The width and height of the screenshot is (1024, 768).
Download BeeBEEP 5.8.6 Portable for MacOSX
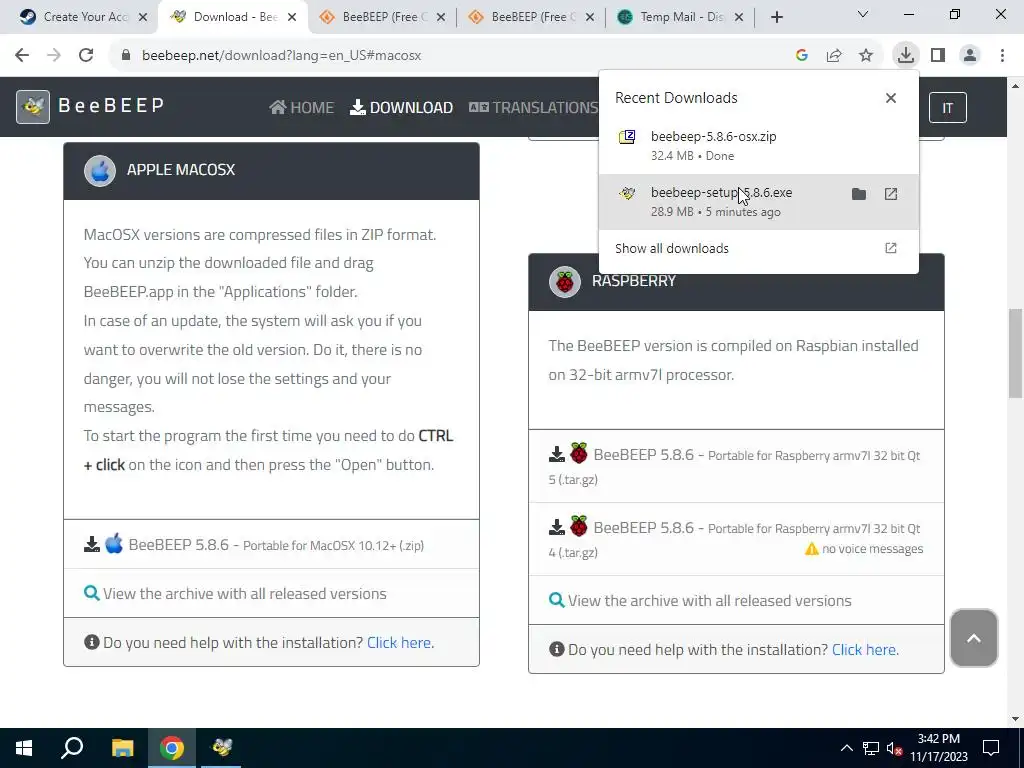tap(254, 545)
